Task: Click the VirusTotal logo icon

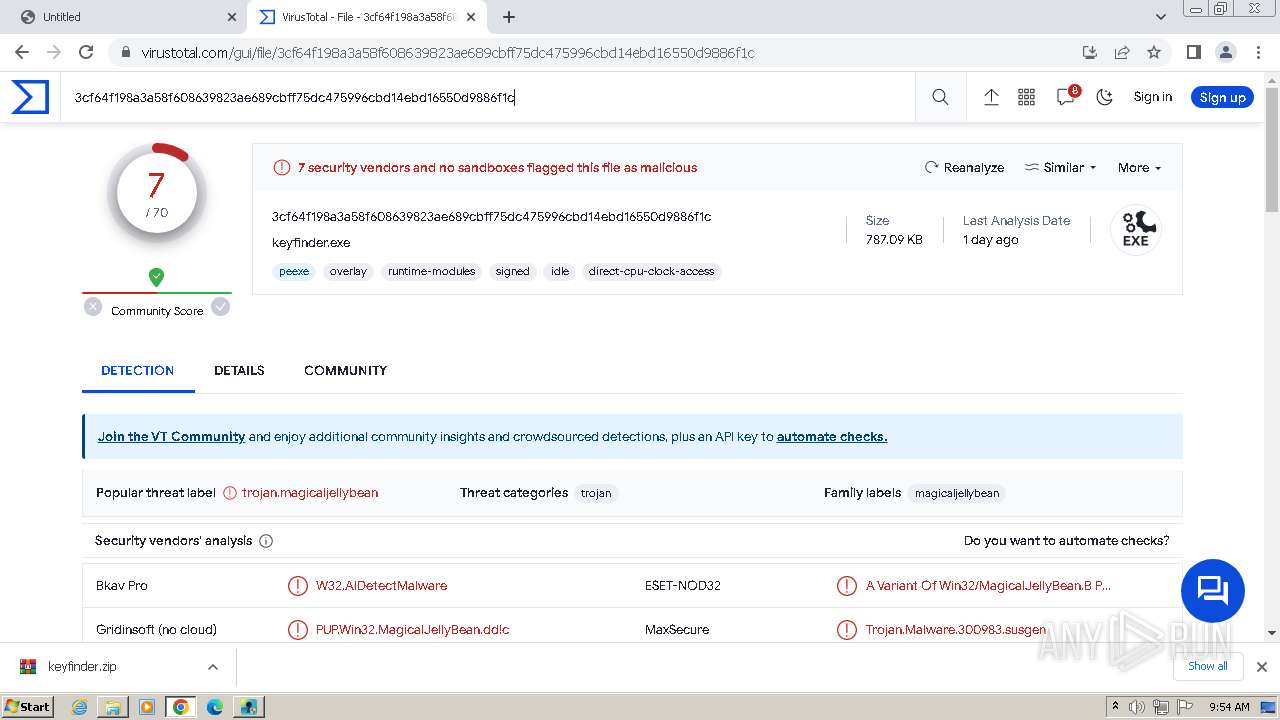Action: [30, 97]
